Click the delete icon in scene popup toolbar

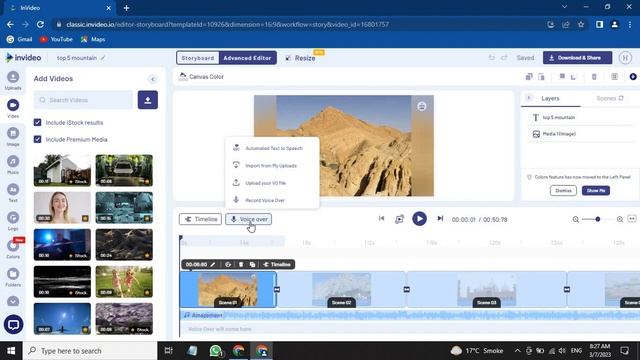241,264
